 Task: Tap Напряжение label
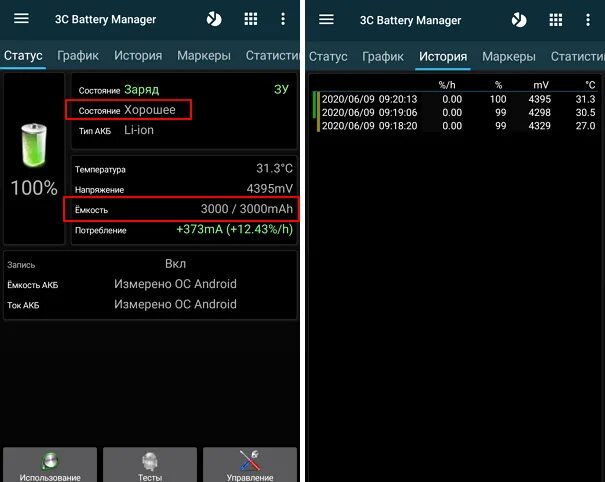click(x=100, y=190)
